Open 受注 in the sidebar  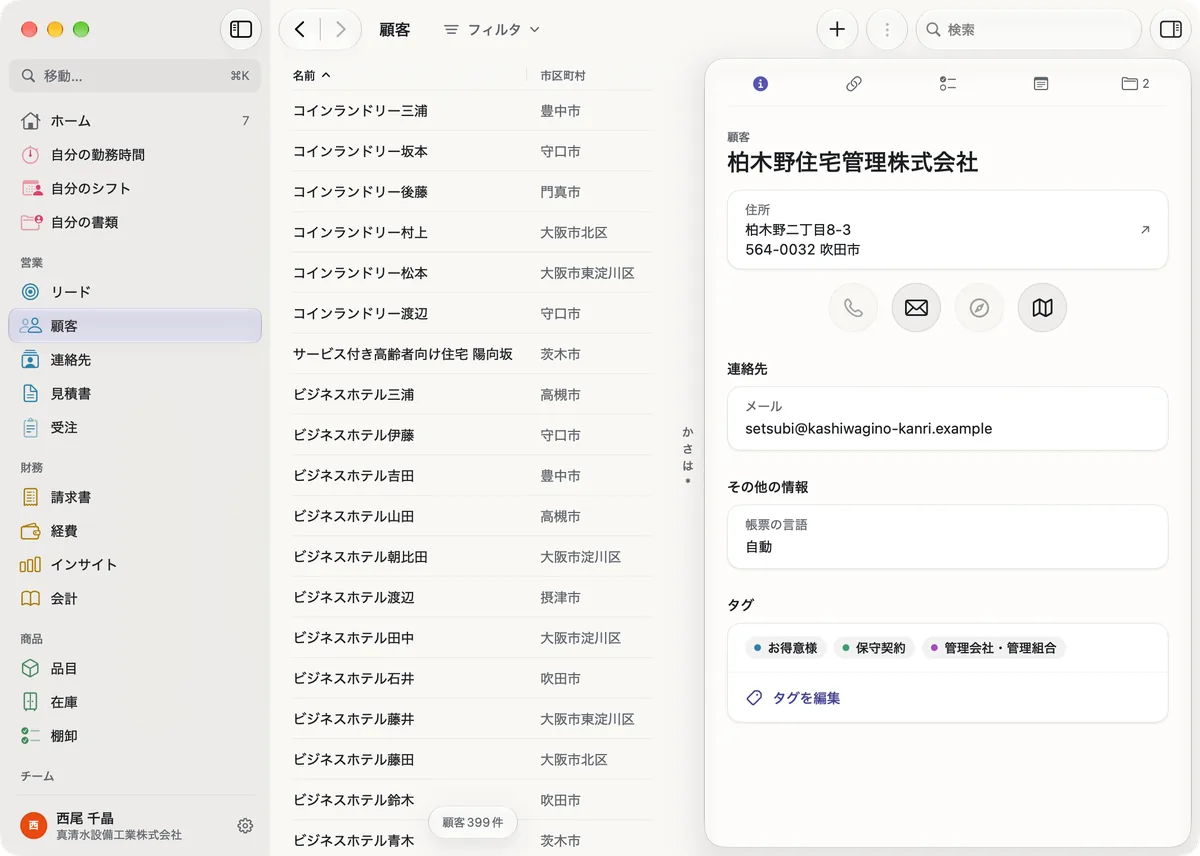(x=135, y=427)
